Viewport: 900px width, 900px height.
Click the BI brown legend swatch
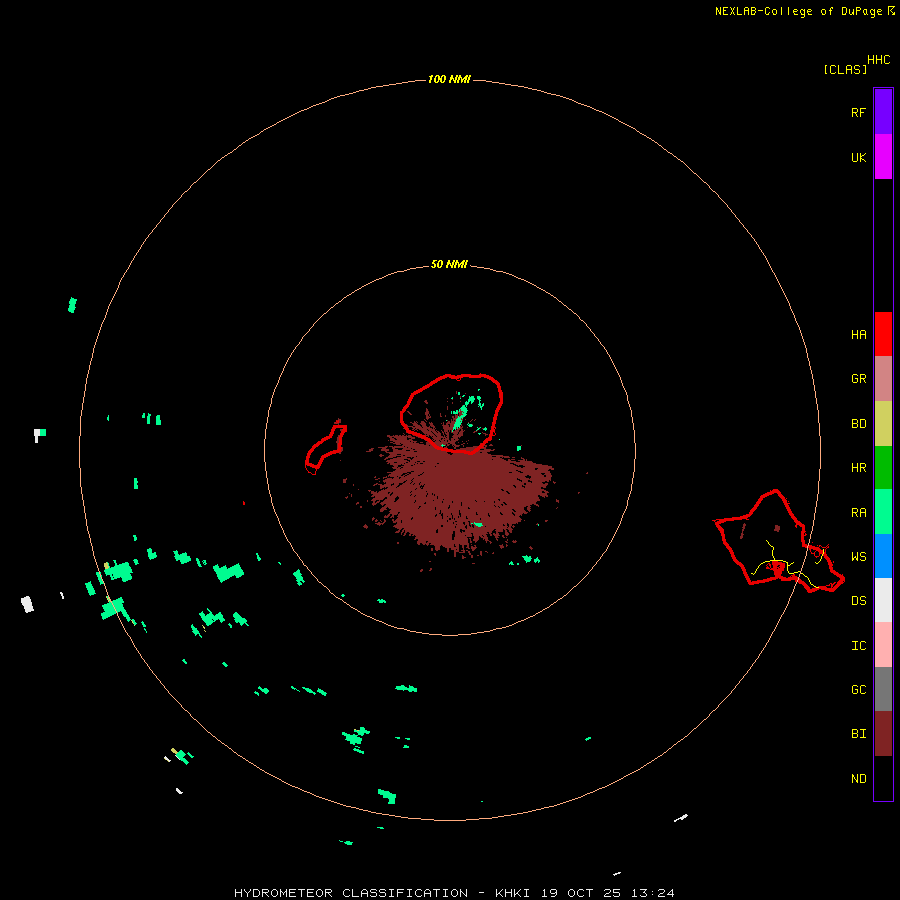click(x=883, y=734)
